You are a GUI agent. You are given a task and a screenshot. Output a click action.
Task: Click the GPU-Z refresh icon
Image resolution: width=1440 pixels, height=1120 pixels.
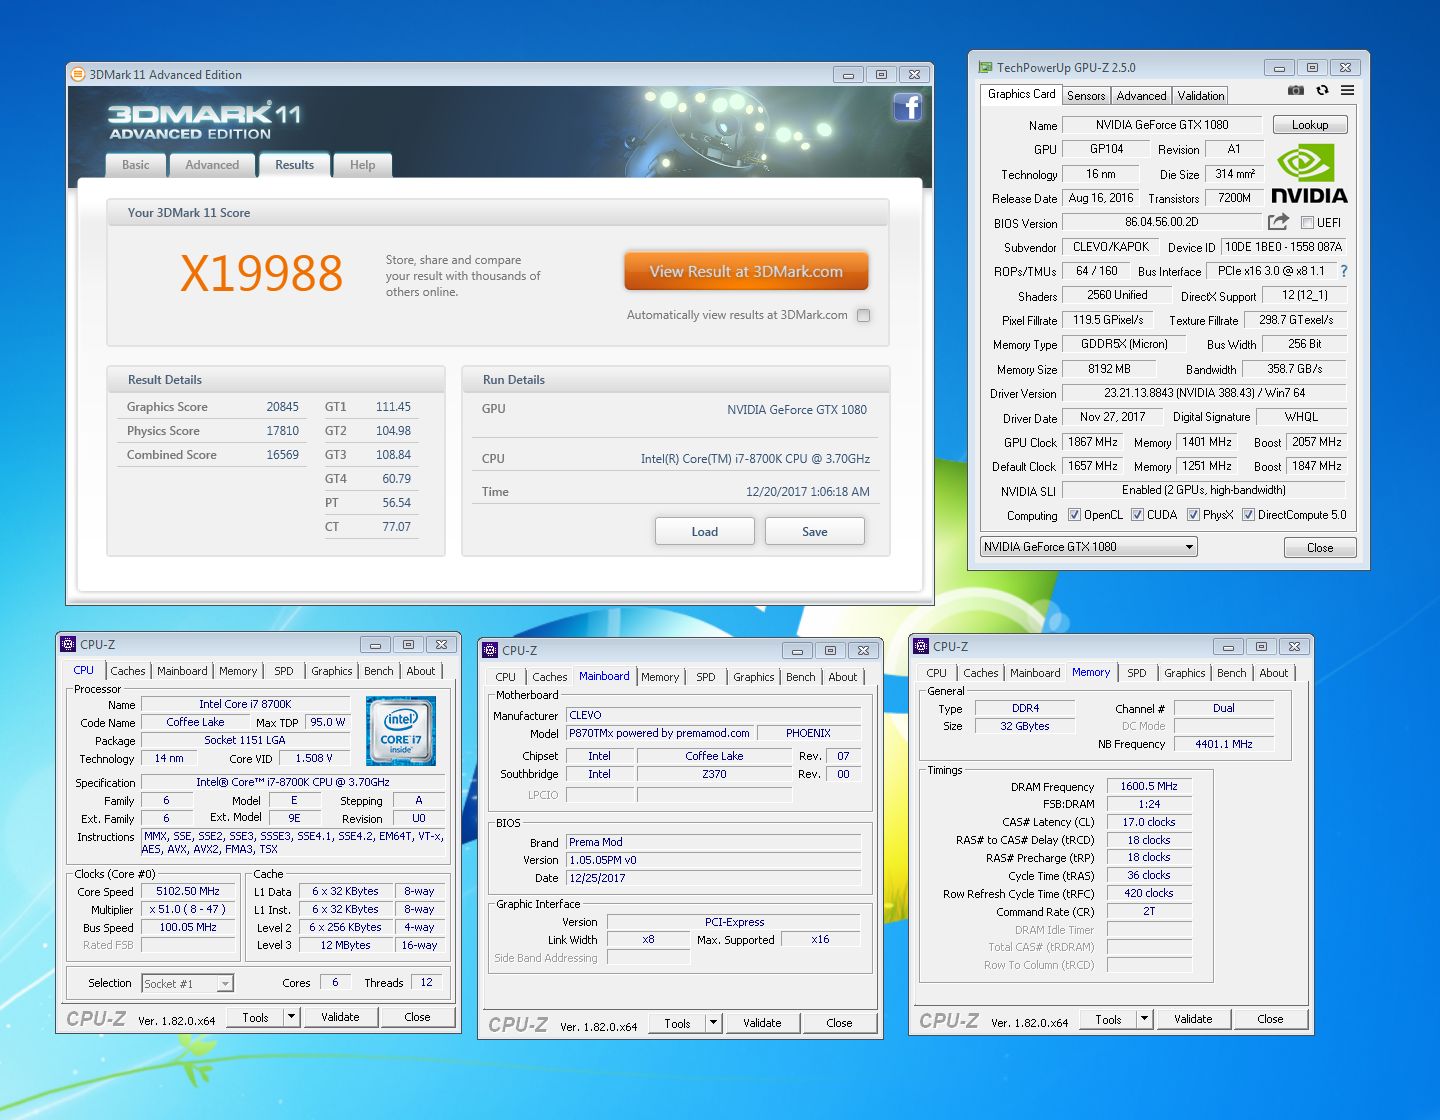coord(1322,90)
